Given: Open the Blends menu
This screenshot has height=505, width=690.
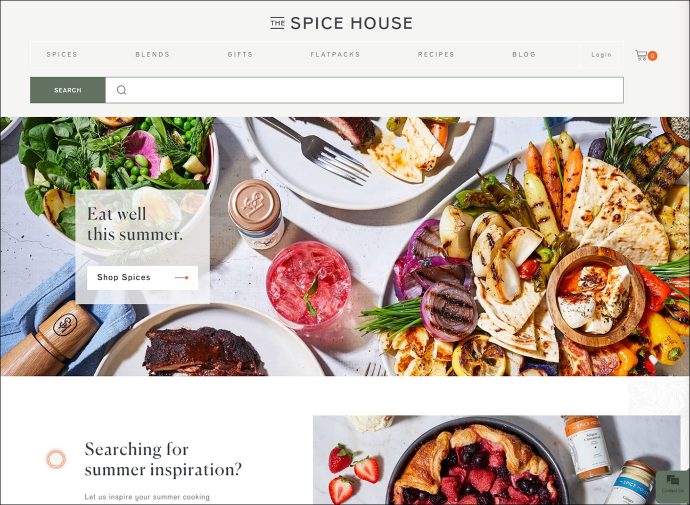Looking at the screenshot, I should pos(152,55).
